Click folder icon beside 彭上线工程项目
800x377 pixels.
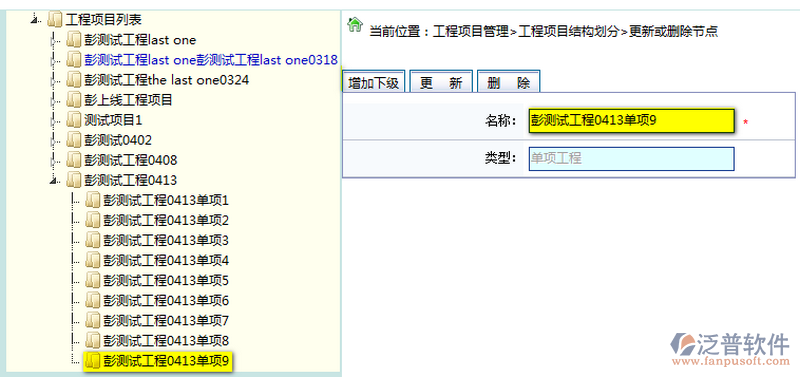(x=73, y=100)
